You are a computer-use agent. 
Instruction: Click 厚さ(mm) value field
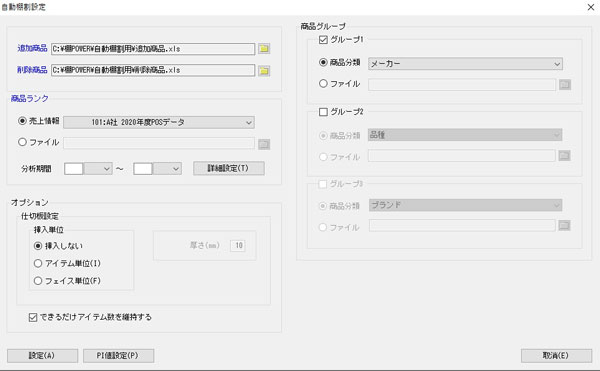point(238,246)
